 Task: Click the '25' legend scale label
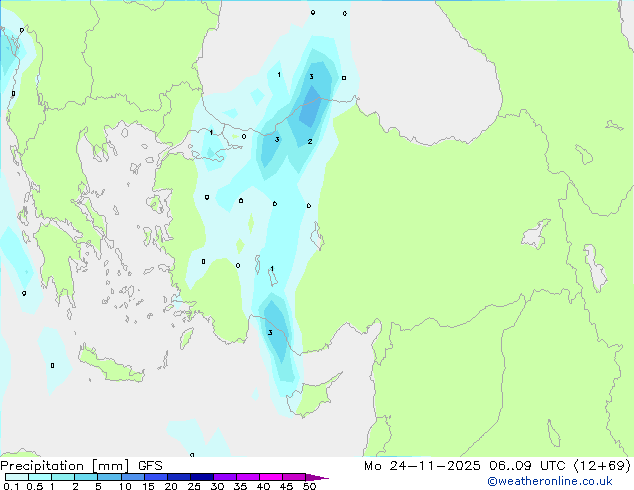(x=194, y=486)
